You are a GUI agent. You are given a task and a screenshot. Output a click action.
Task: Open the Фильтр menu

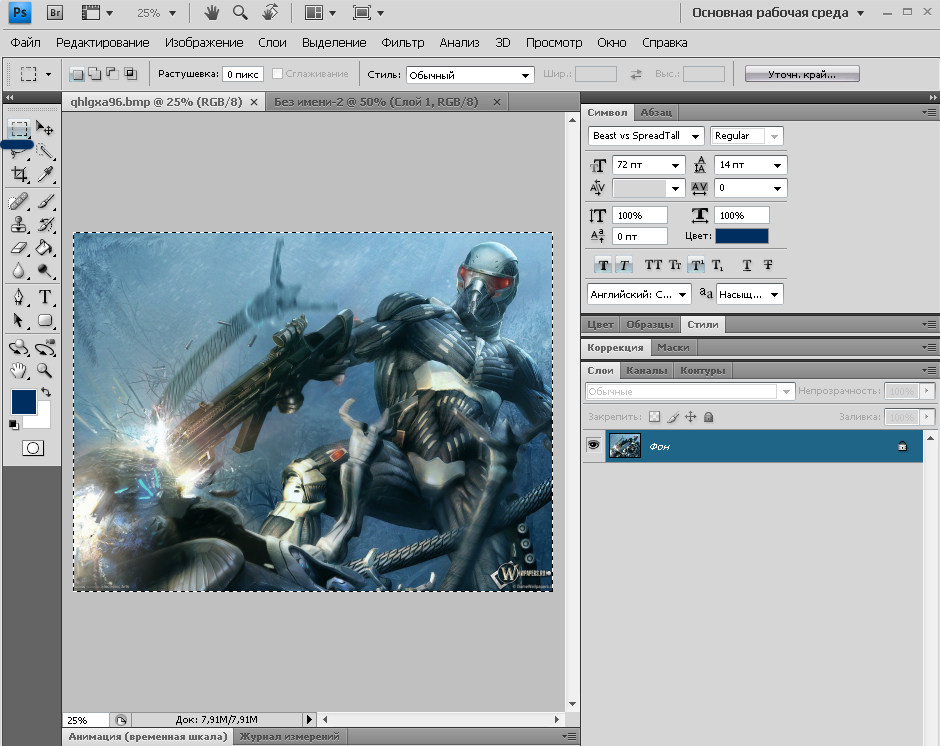pyautogui.click(x=402, y=43)
